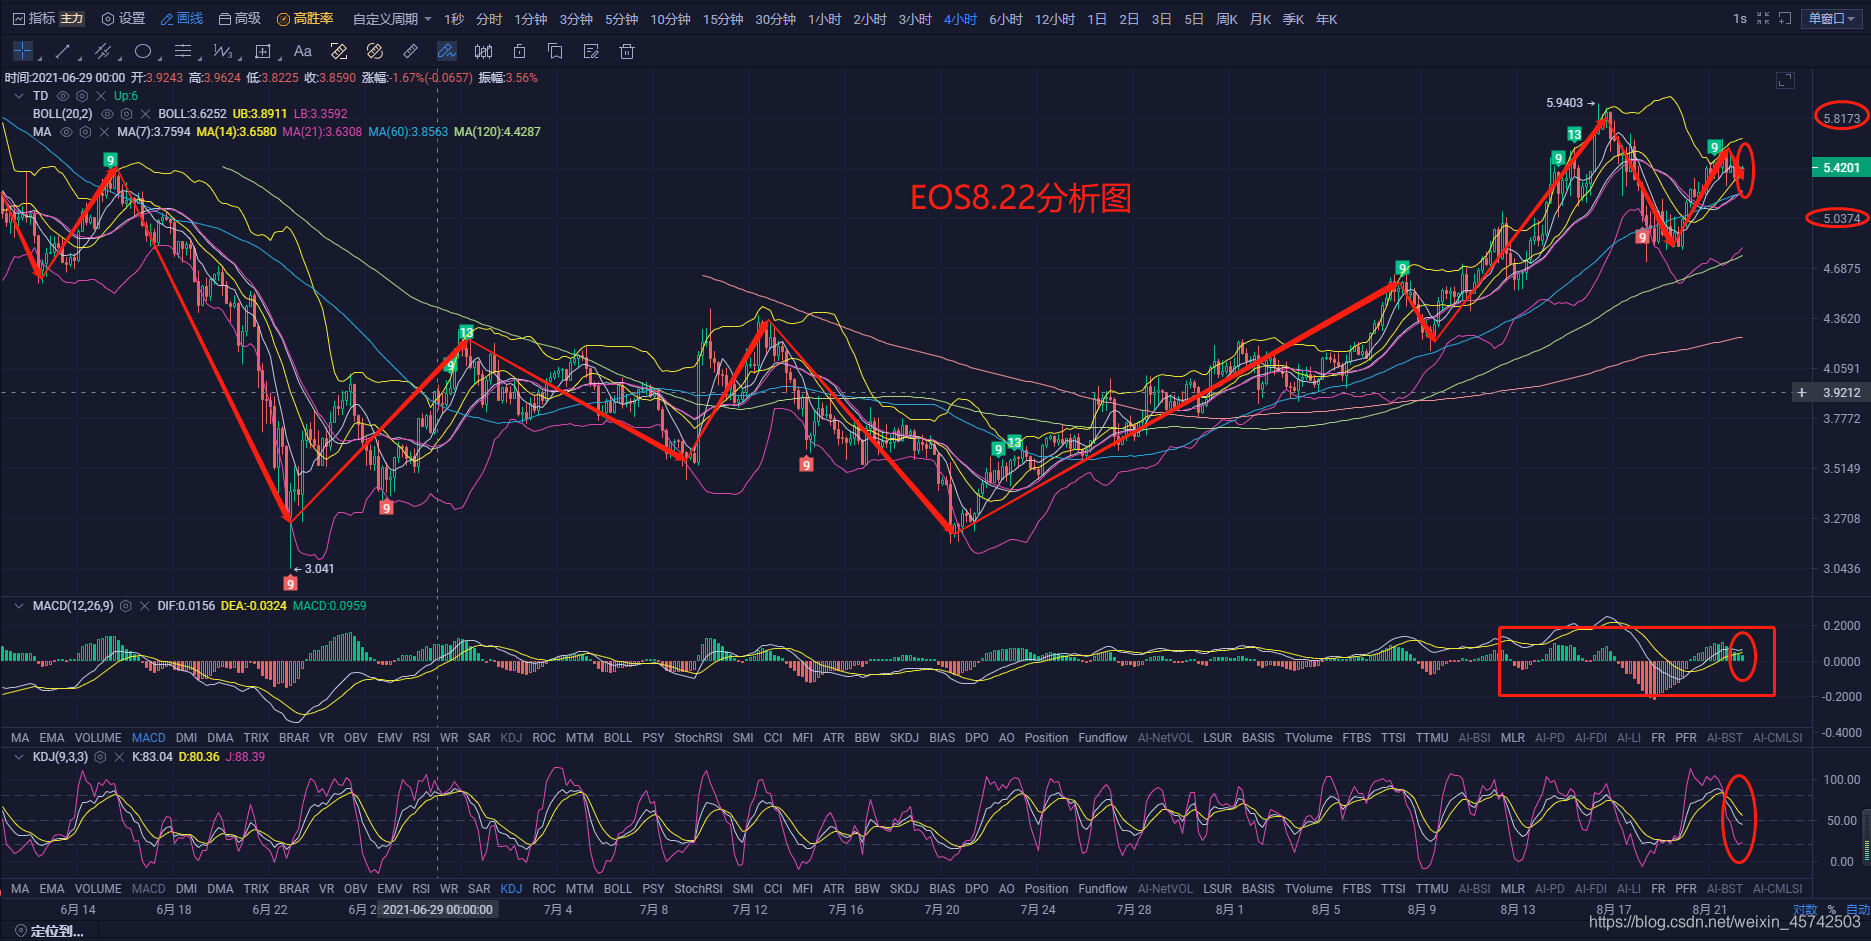
Task: Toggle the highlighted brush drawing tool
Action: click(x=447, y=51)
